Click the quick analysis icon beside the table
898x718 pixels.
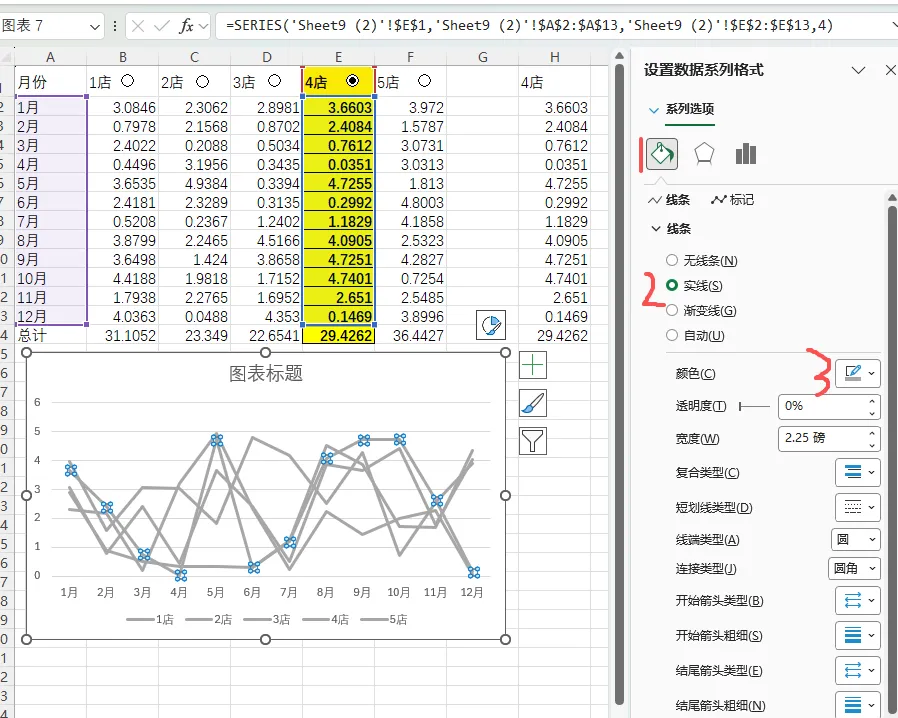(x=491, y=325)
